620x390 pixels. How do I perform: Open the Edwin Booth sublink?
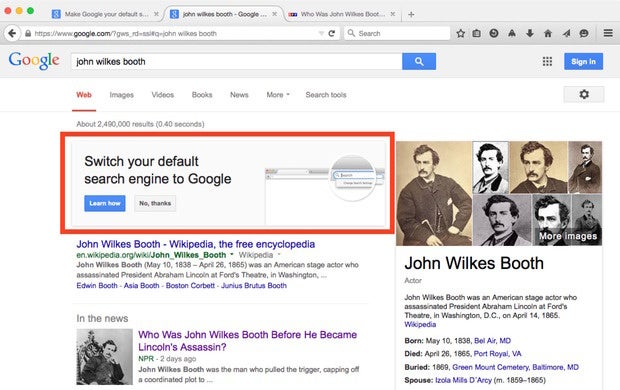click(x=97, y=285)
